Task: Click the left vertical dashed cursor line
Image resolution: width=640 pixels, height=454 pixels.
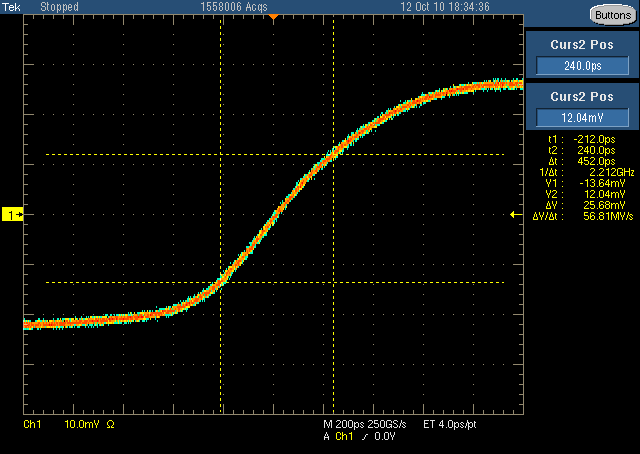Action: pos(221,214)
